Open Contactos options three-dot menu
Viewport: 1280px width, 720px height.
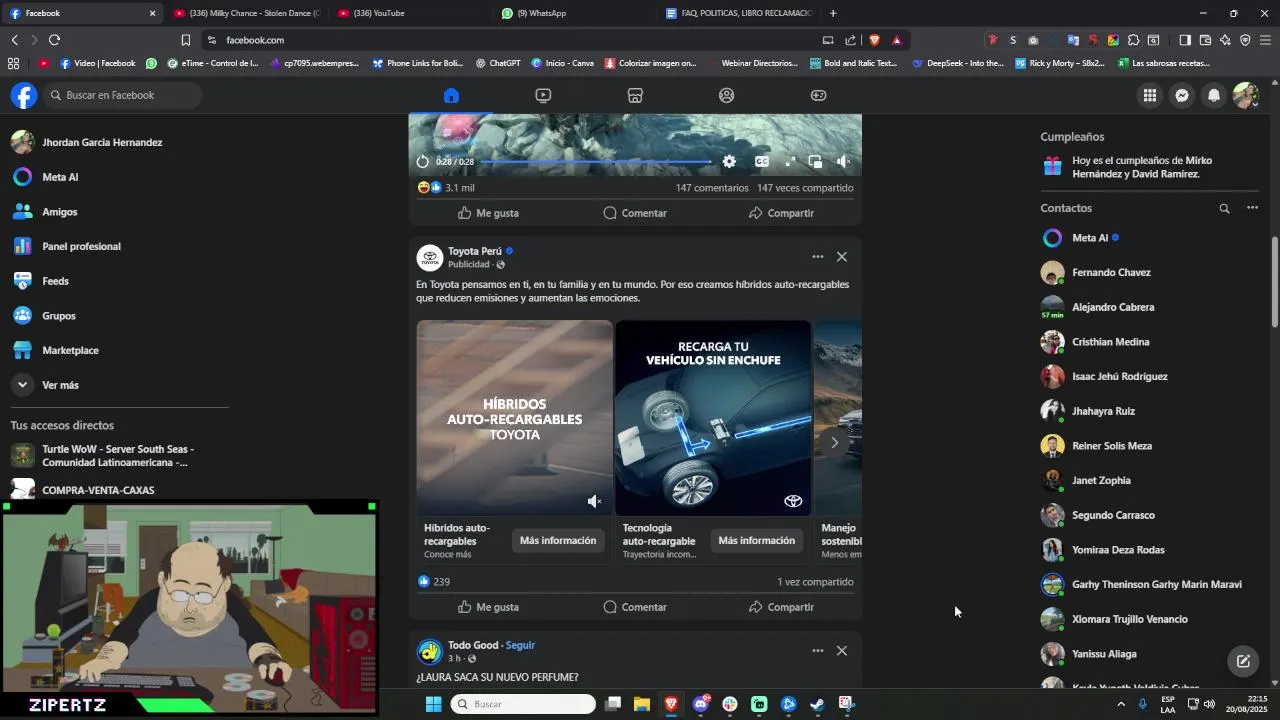(1252, 208)
